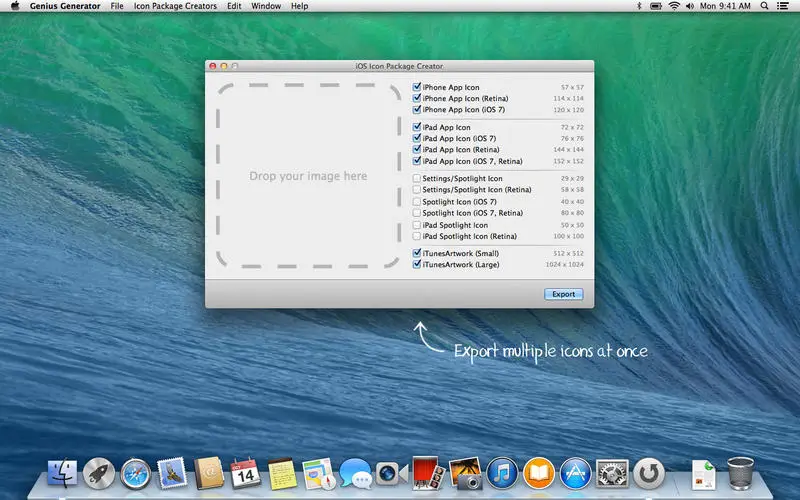Open Finder from the dock
The width and height of the screenshot is (800, 500).
click(x=62, y=473)
